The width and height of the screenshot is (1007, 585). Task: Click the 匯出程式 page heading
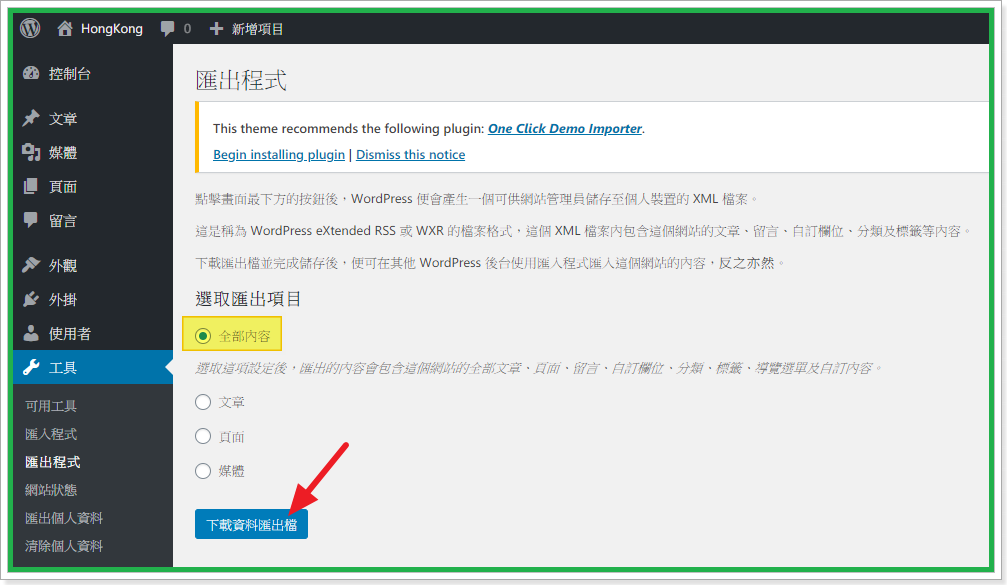point(241,80)
